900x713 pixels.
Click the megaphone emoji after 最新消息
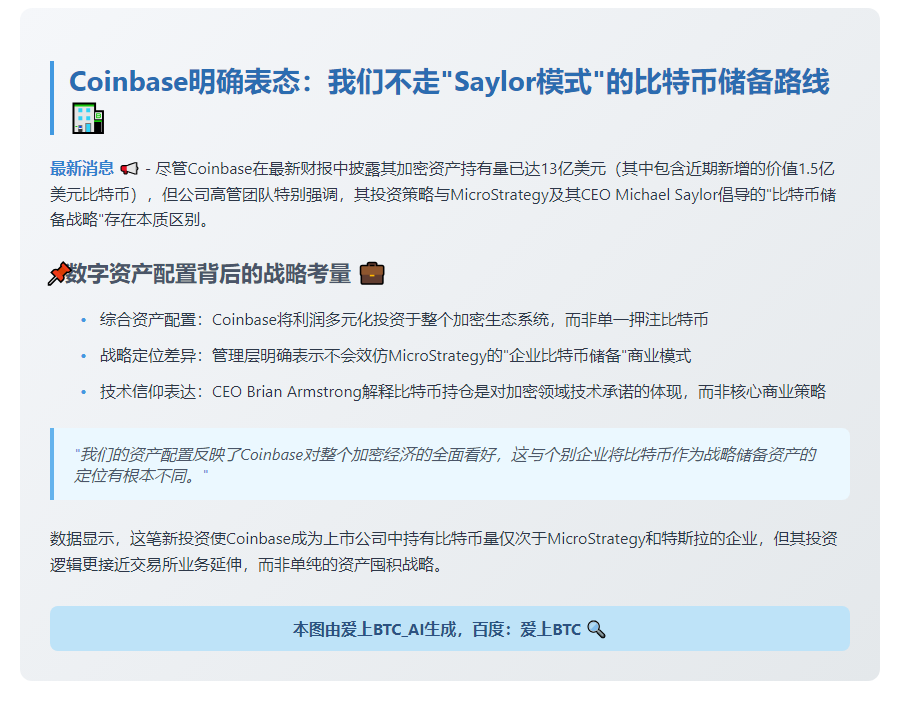[129, 168]
